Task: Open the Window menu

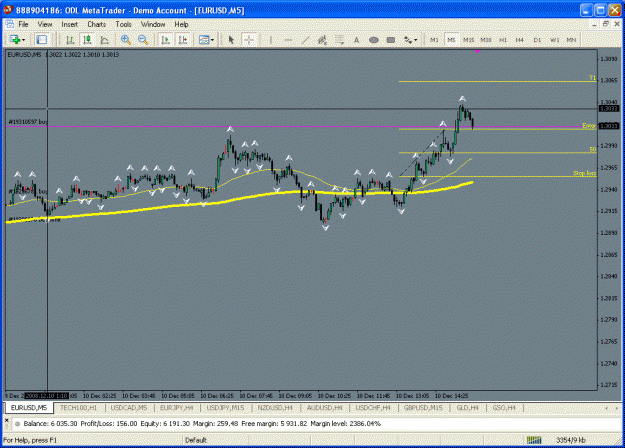Action: pos(153,24)
